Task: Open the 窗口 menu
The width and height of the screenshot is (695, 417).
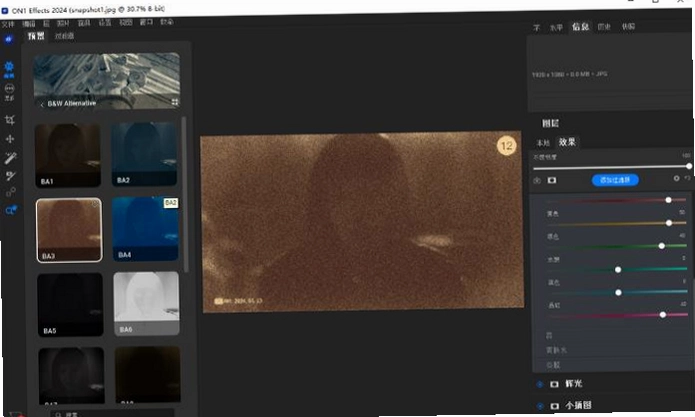Action: tap(146, 22)
